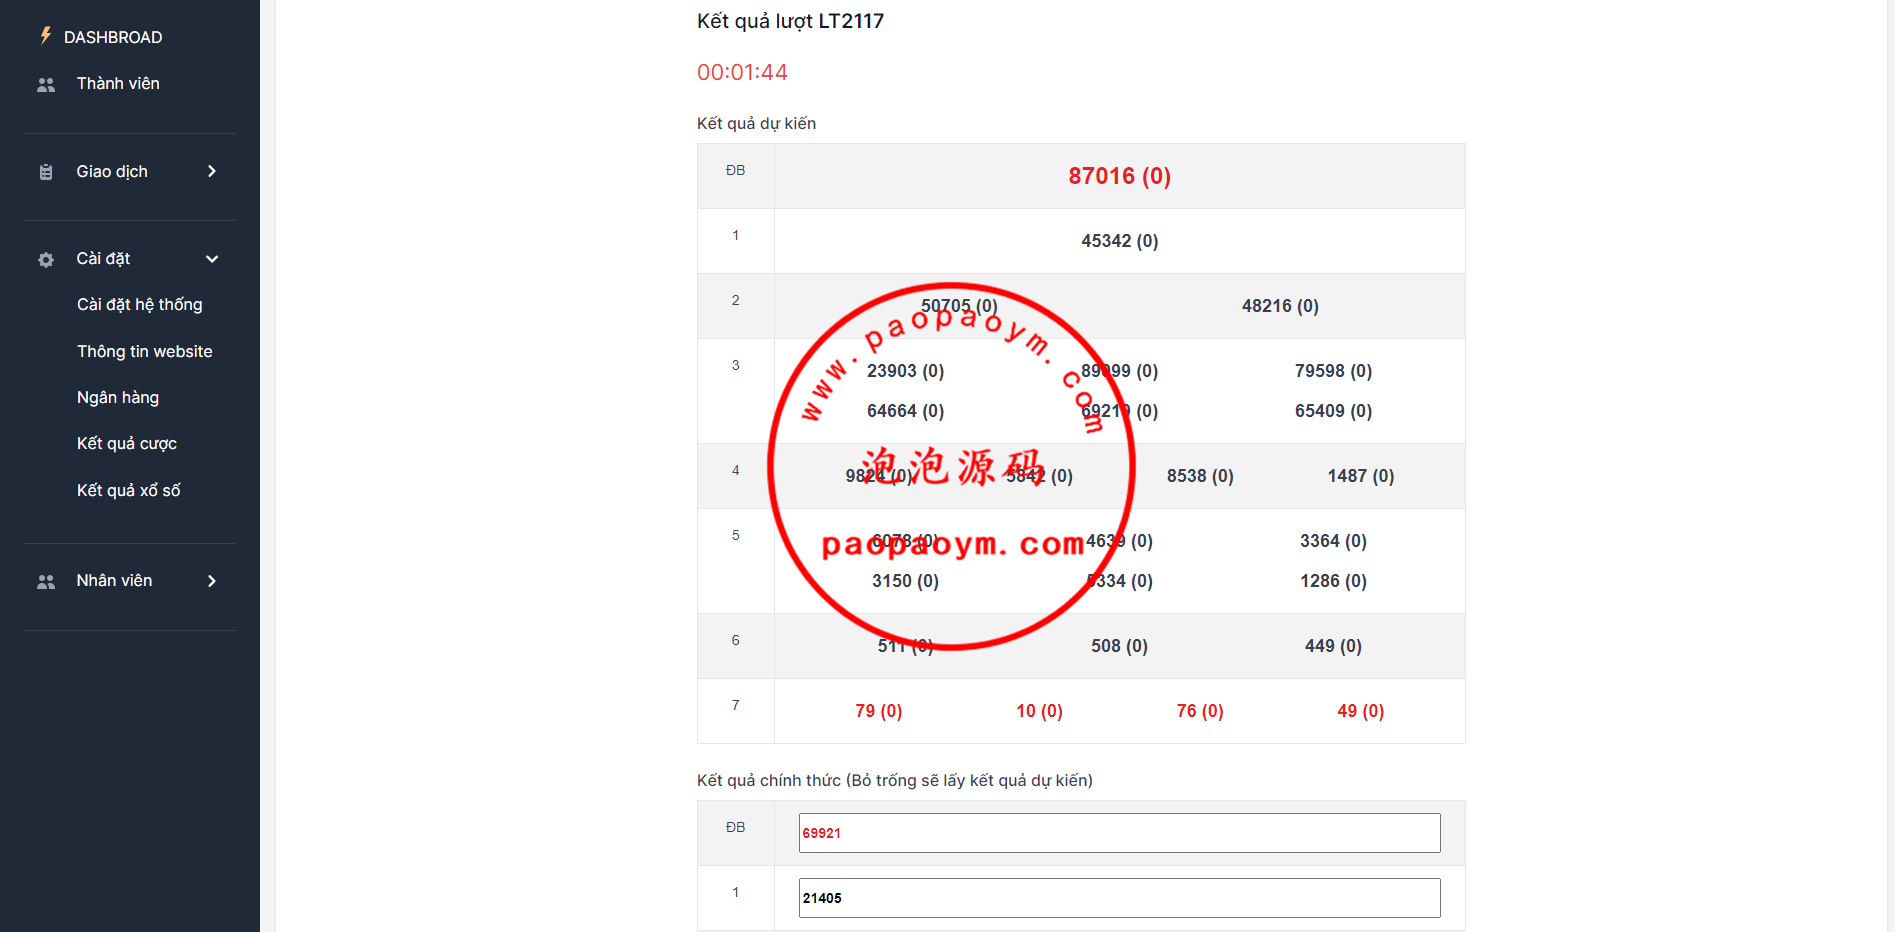Open the Thông tin website page
This screenshot has height=932, width=1895.
pos(144,351)
